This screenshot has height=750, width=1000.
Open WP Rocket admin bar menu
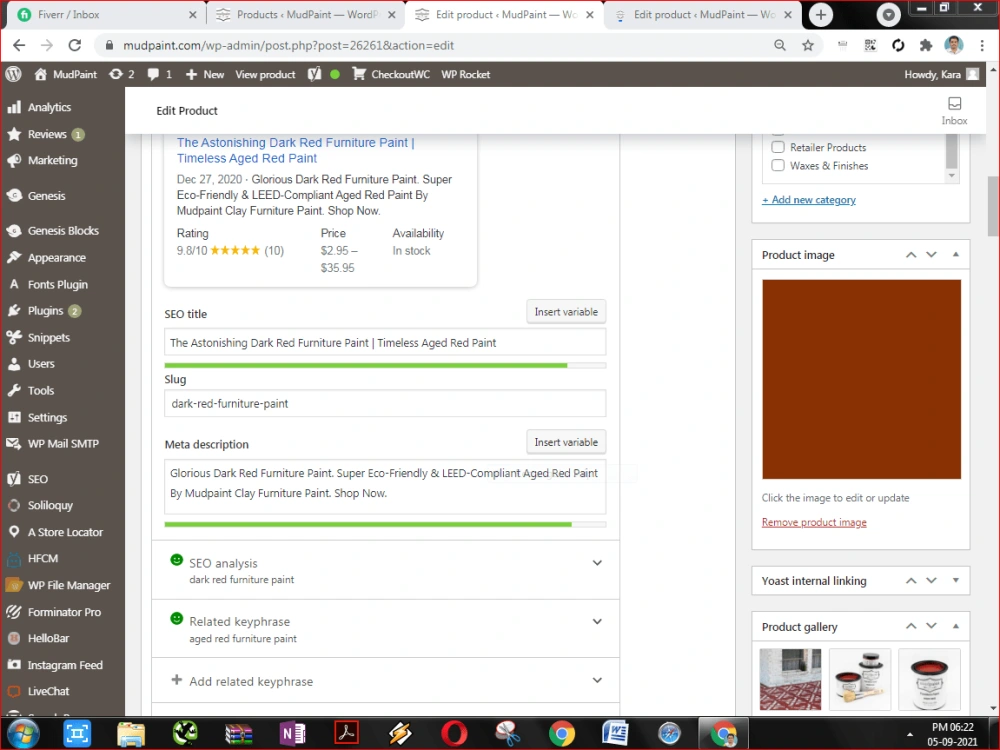(466, 74)
